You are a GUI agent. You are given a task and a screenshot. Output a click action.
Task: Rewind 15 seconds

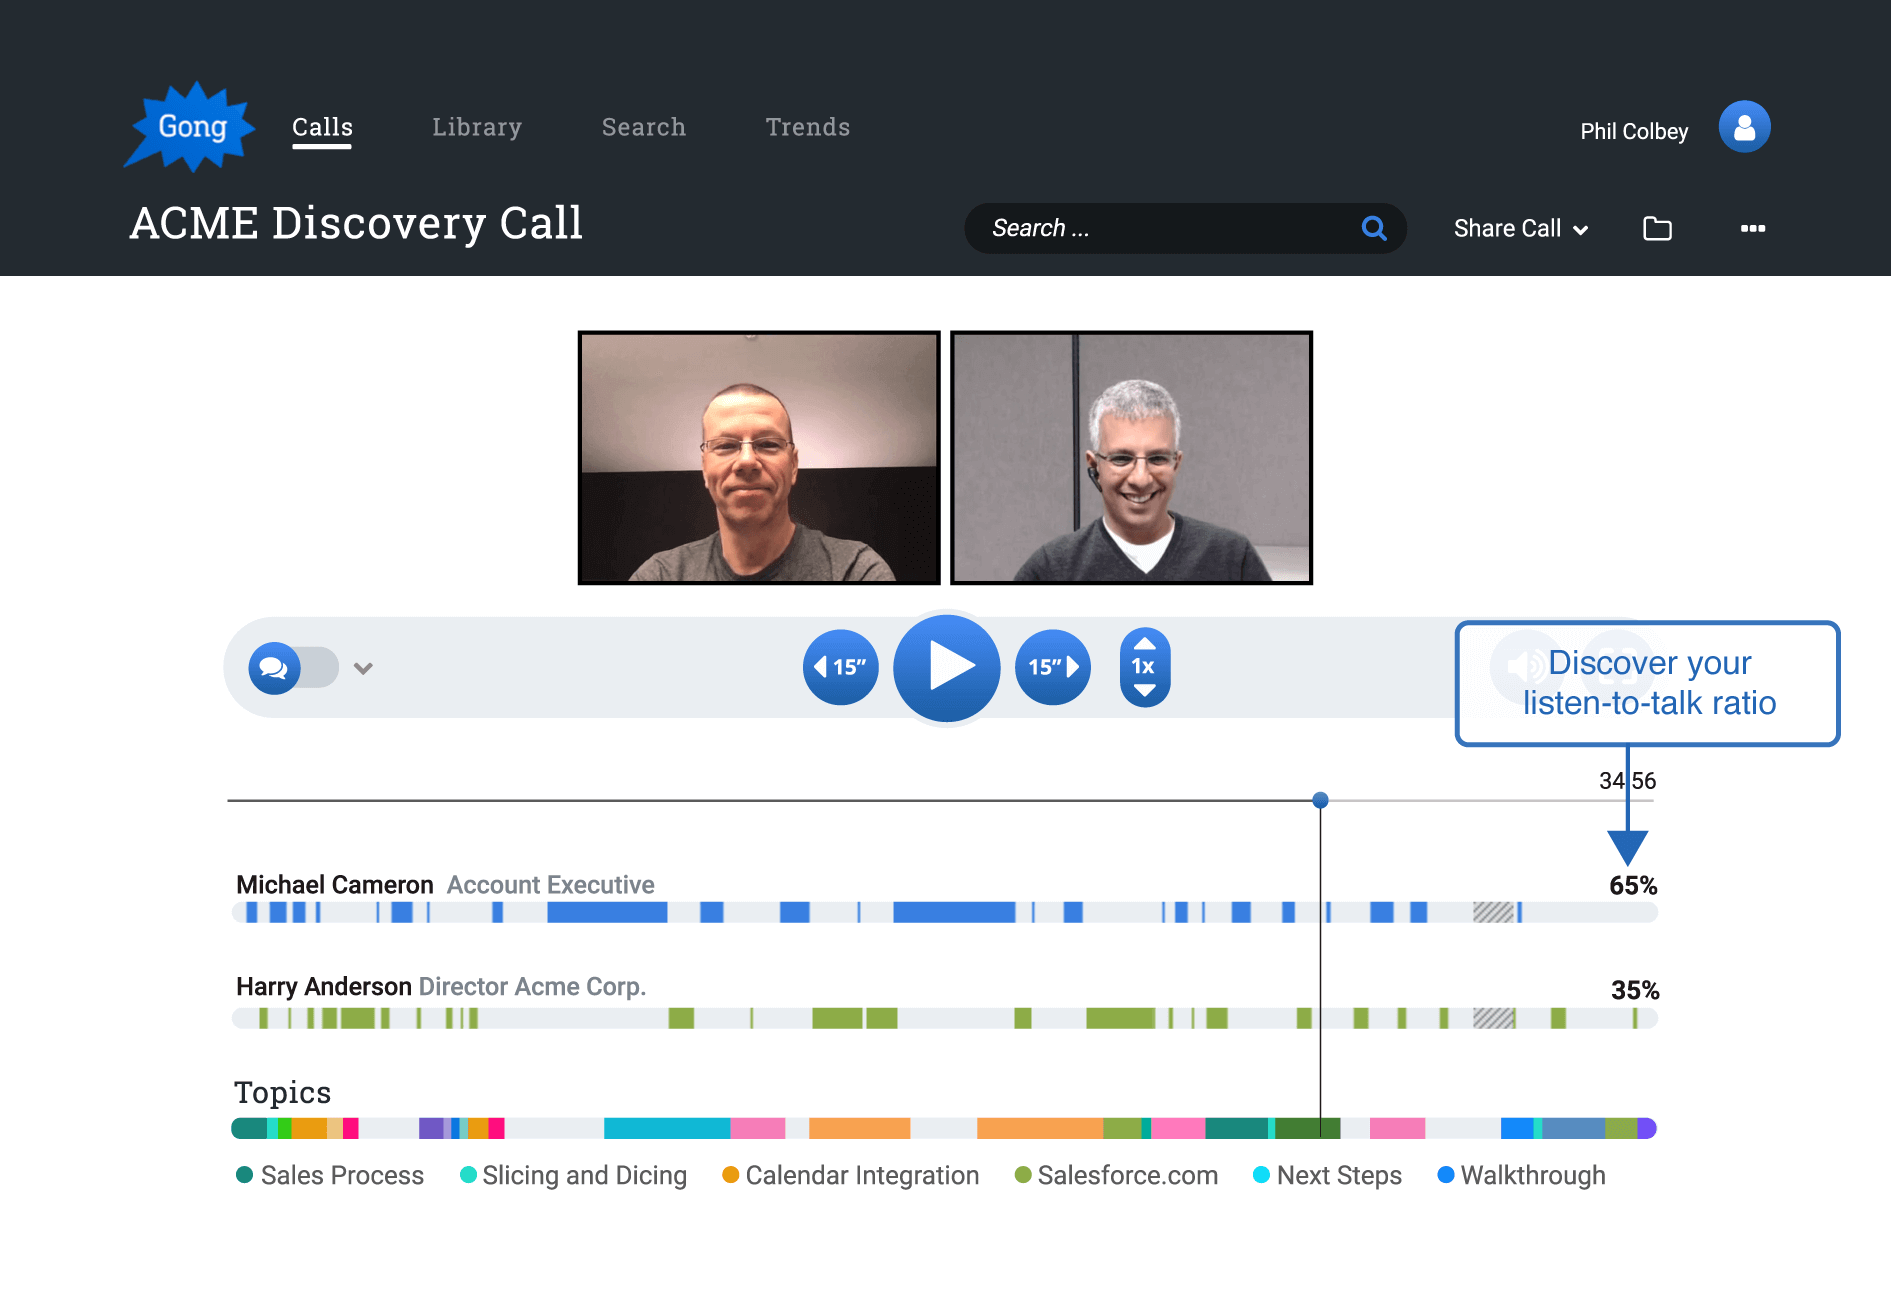840,667
